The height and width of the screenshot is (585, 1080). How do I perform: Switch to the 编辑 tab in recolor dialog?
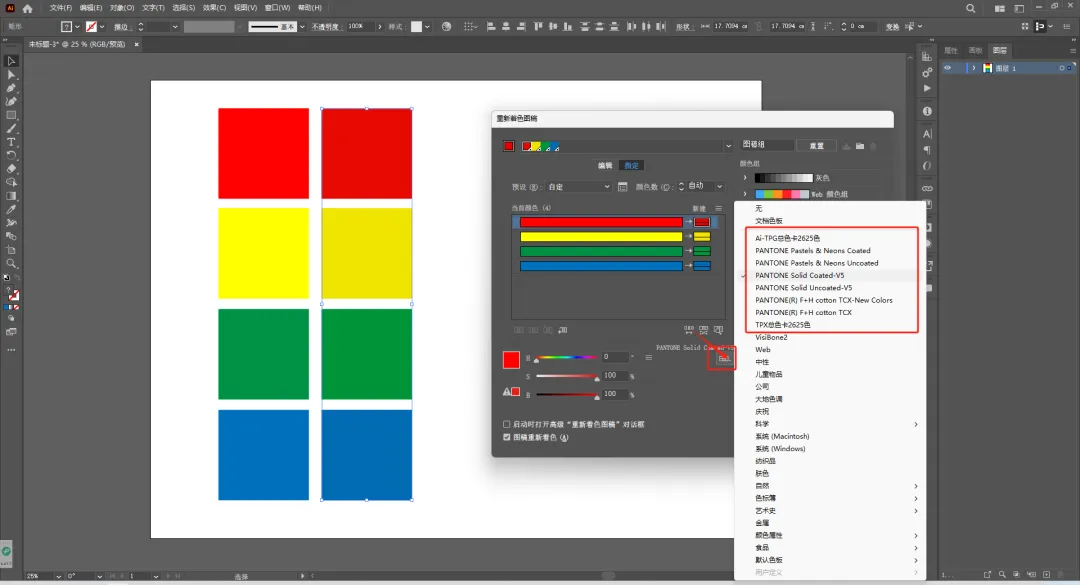pos(605,165)
